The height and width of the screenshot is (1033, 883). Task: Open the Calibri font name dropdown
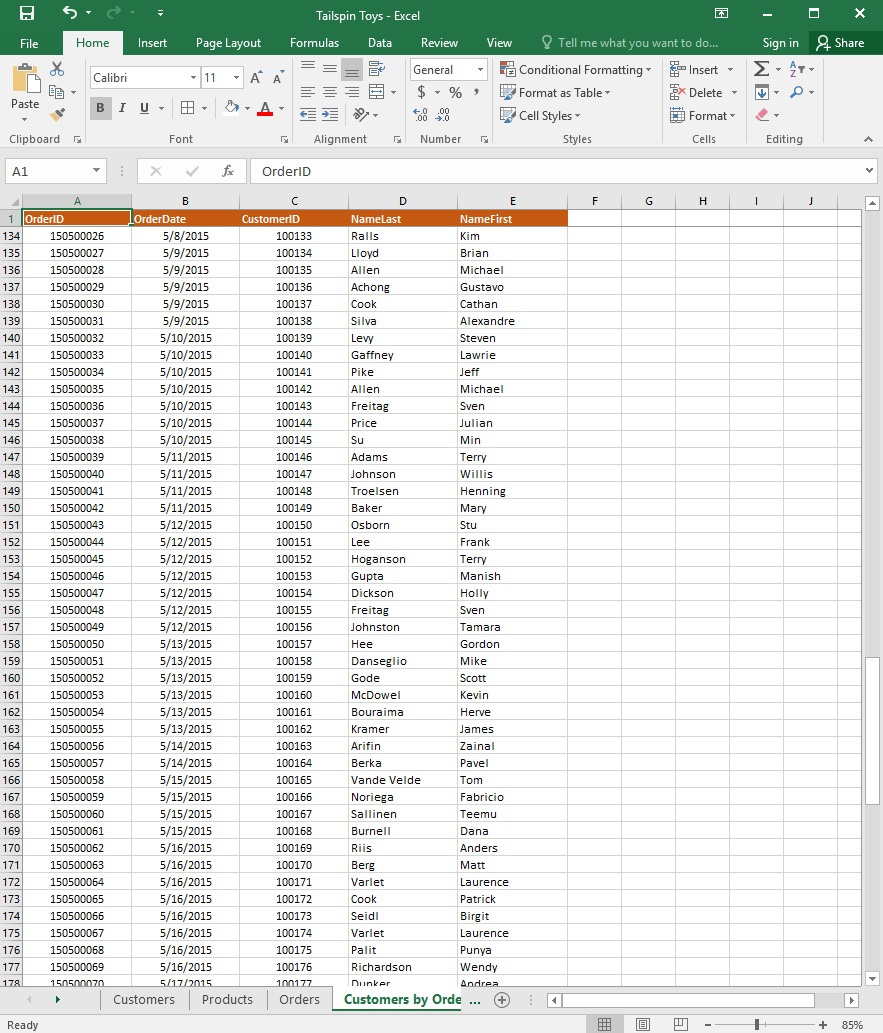[x=193, y=78]
